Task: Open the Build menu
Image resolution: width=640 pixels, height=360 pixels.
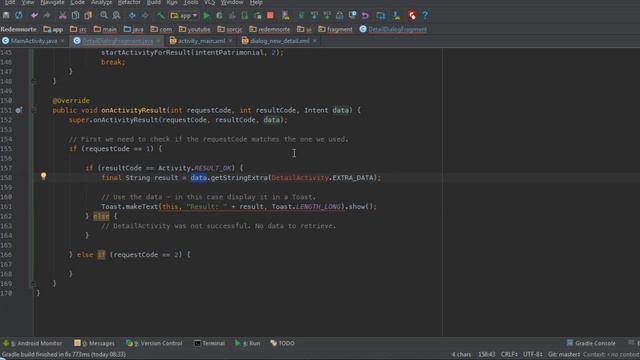Action: pyautogui.click(x=153, y=2)
